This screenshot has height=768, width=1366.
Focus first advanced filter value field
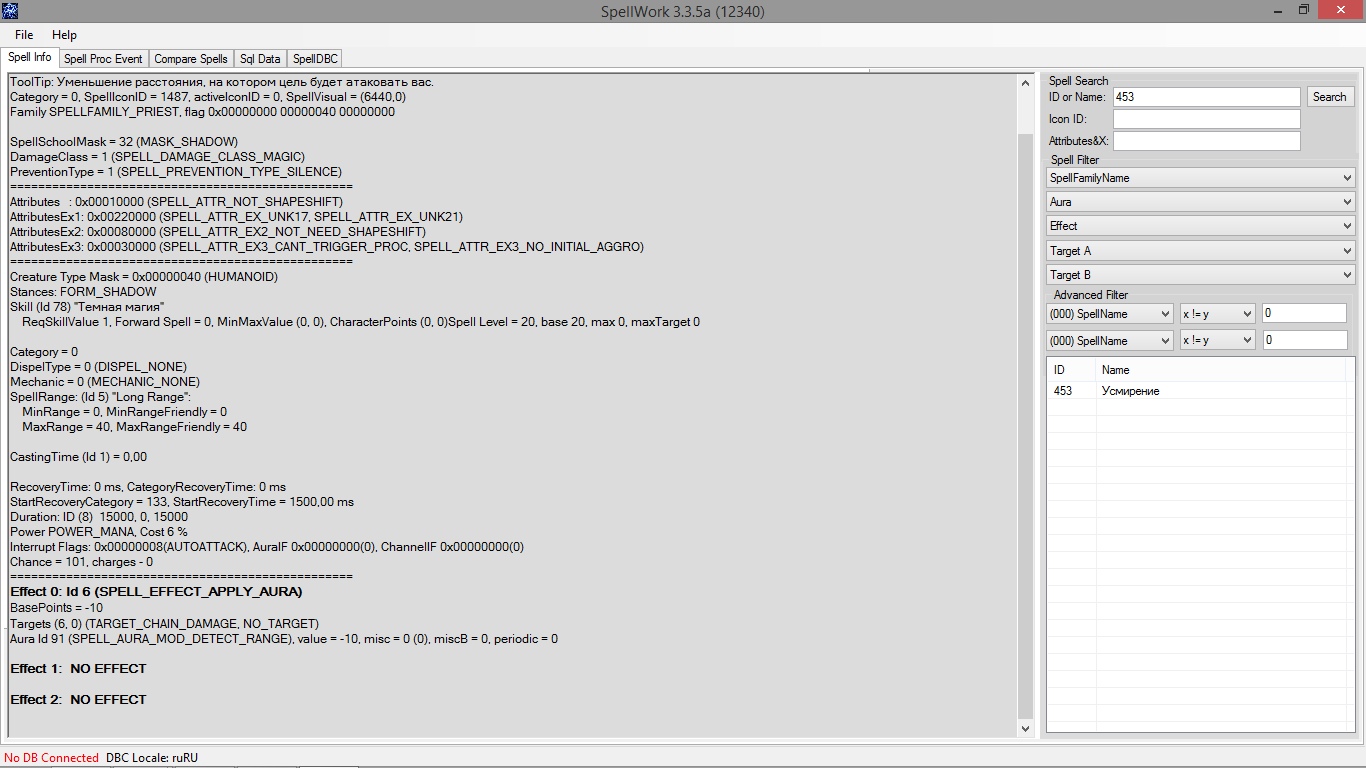pos(1304,313)
